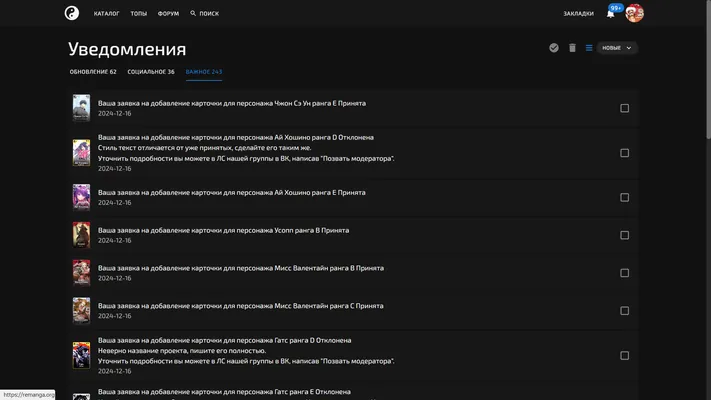Screen dimensions: 711x400
Task: Click the search magnifier icon
Action: [x=193, y=13]
